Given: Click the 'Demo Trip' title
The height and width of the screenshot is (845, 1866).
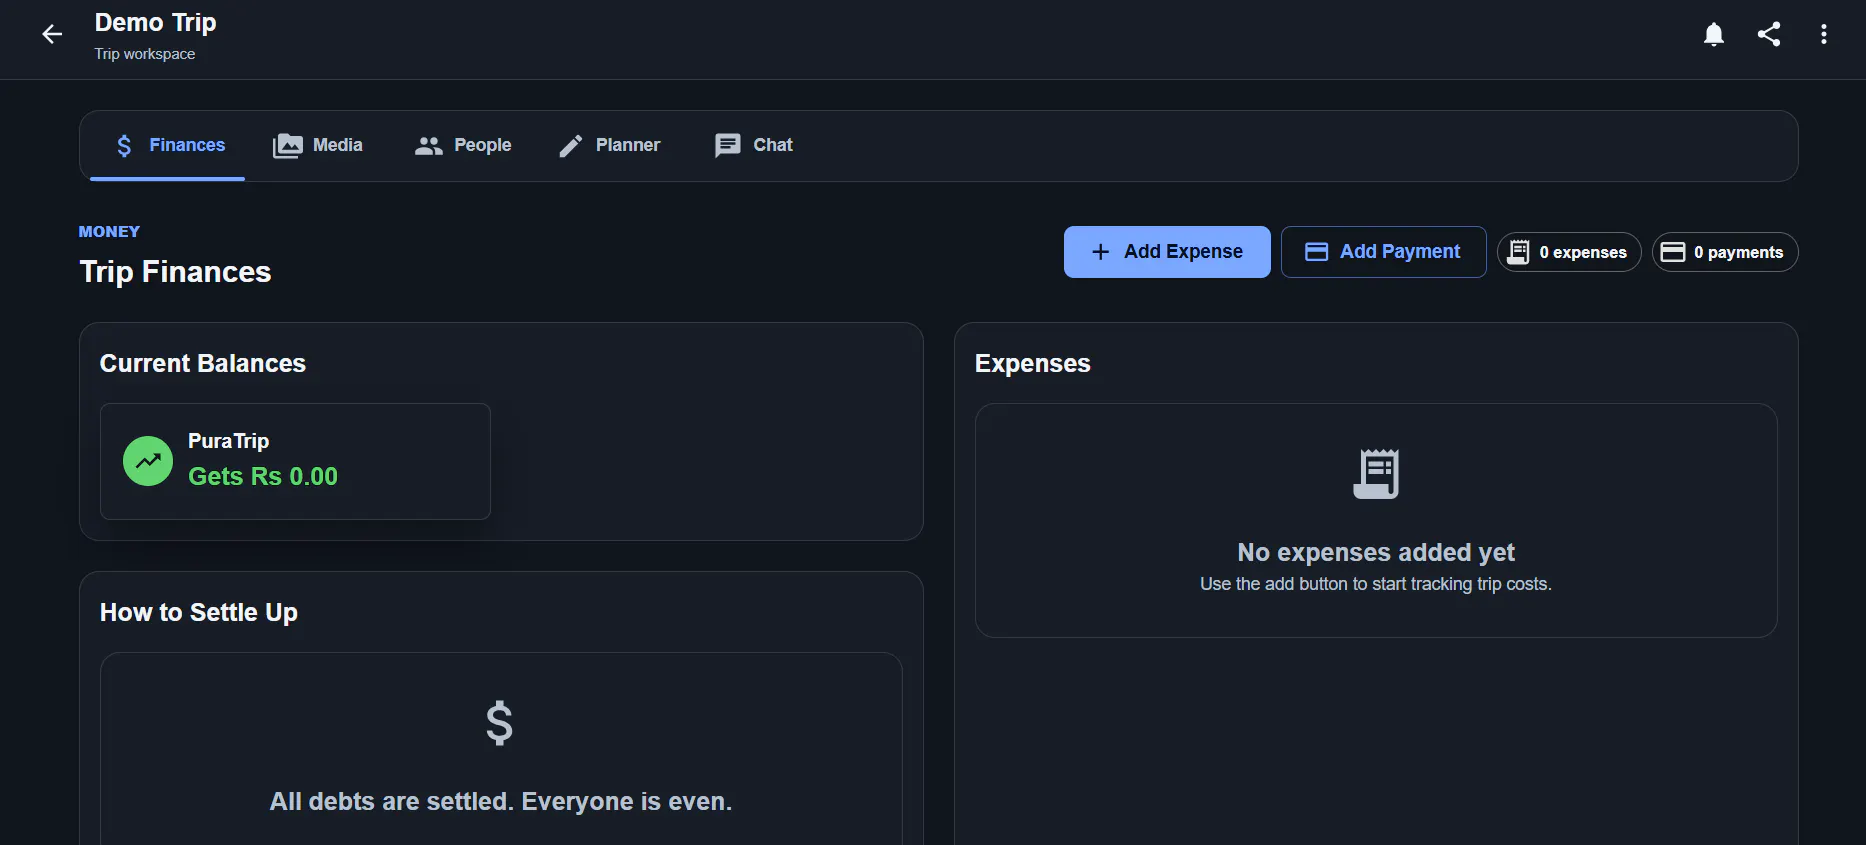Looking at the screenshot, I should pyautogui.click(x=155, y=23).
